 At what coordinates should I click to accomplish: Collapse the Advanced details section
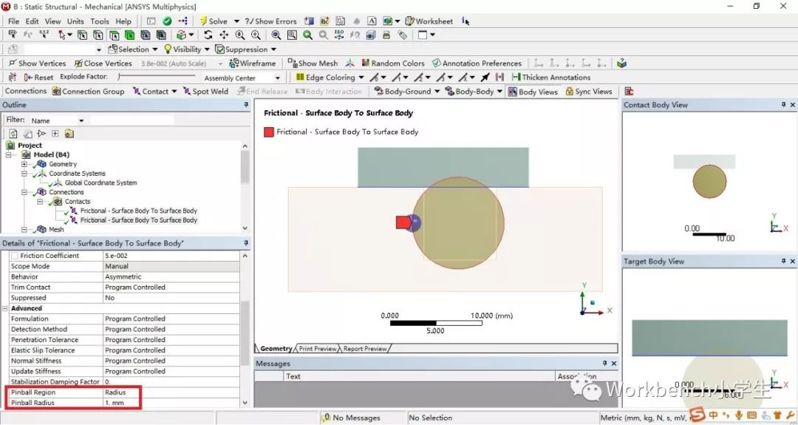click(5, 308)
